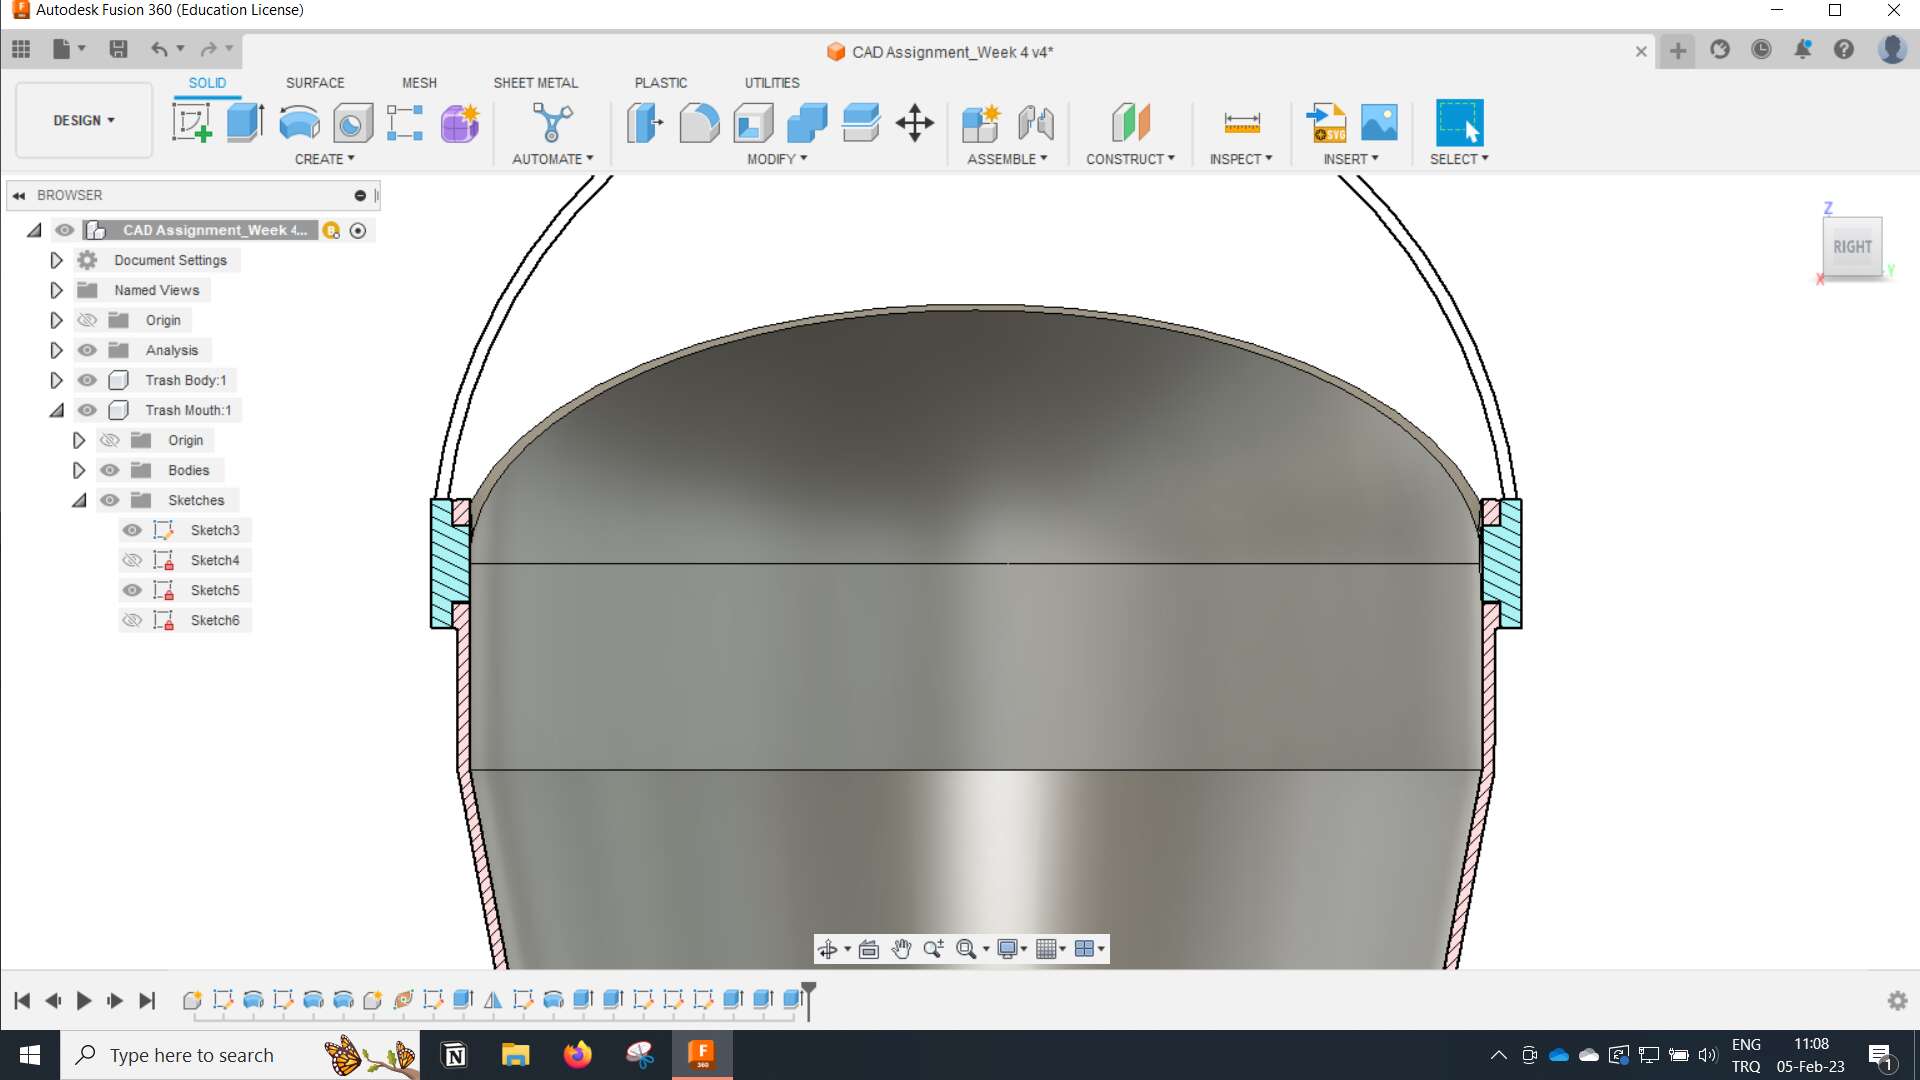The image size is (1920, 1080).
Task: Select the Pan hand tool in navigation bar
Action: 901,949
